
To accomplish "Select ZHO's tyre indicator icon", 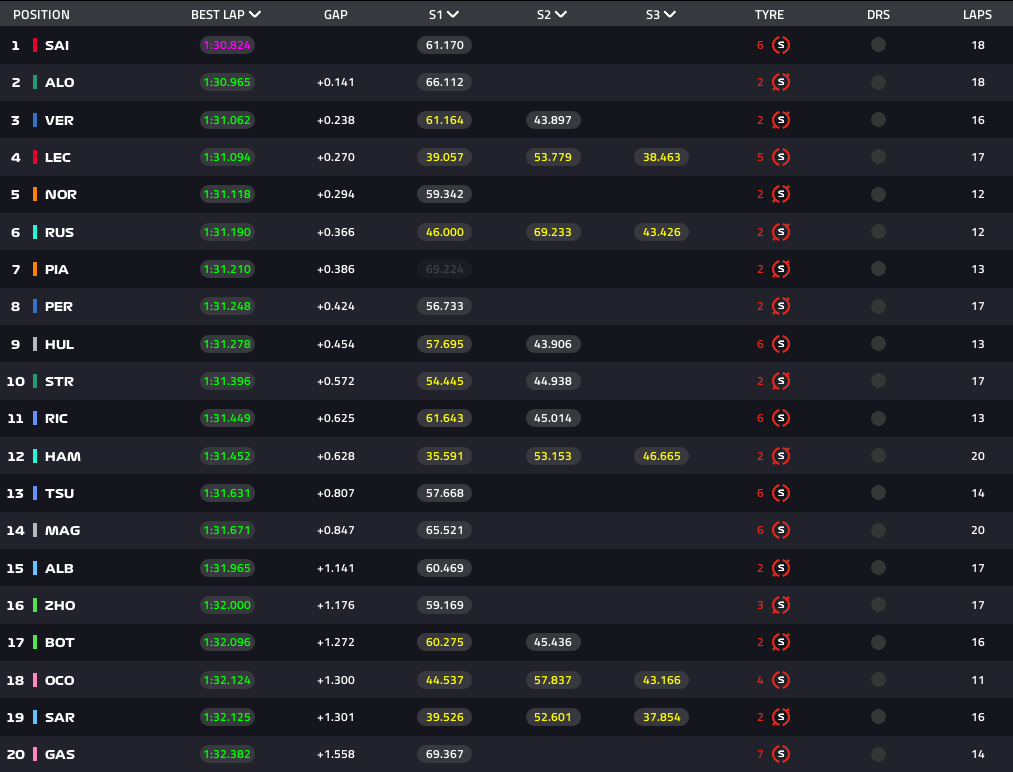I will click(x=781, y=605).
